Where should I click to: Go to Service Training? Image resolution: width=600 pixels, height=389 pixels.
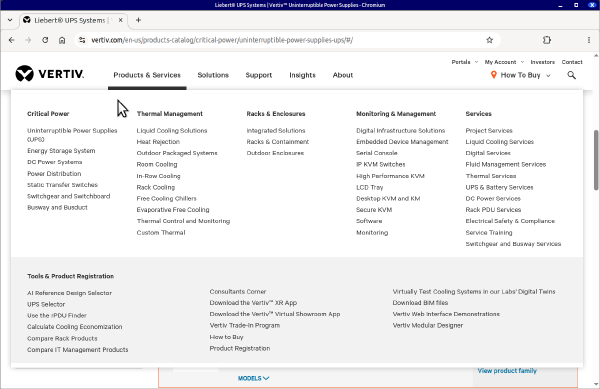[x=489, y=233]
